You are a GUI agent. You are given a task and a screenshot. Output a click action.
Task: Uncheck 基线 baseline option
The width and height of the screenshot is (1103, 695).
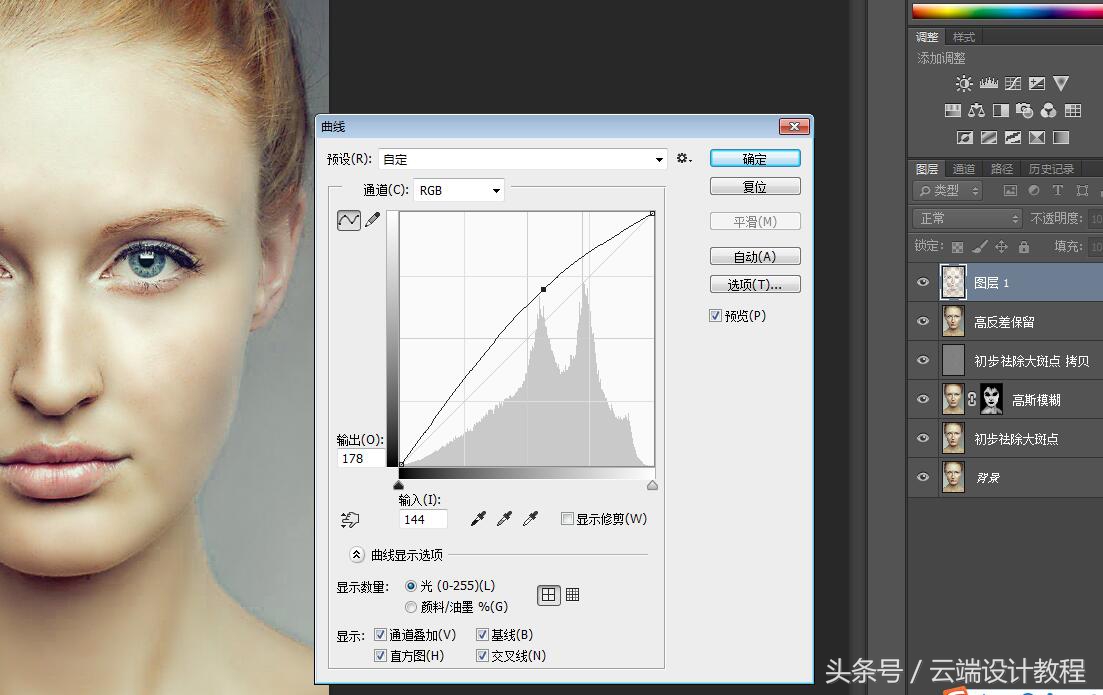[x=482, y=635]
